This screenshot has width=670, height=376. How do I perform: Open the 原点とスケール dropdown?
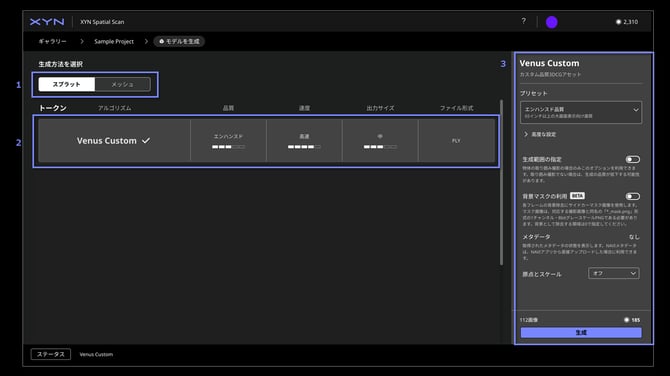[614, 273]
